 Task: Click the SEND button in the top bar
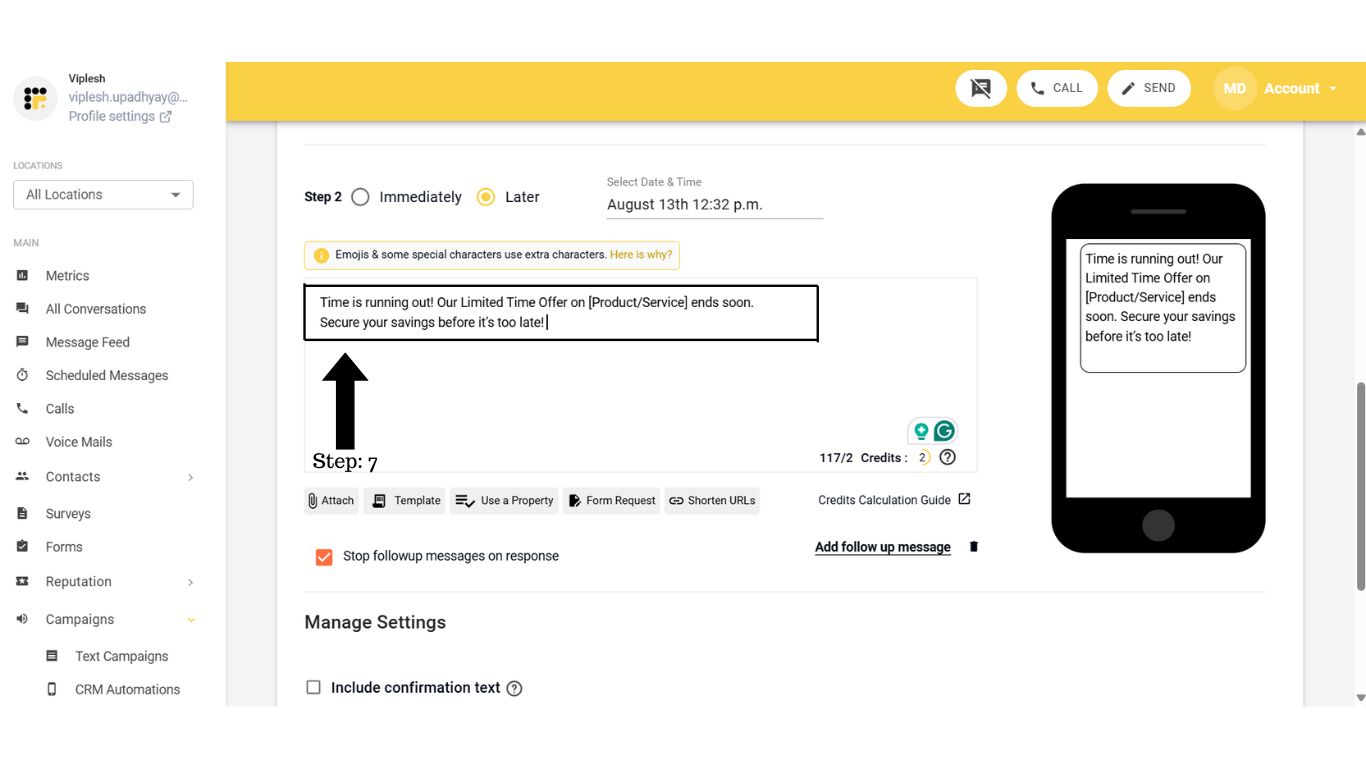coord(1149,88)
